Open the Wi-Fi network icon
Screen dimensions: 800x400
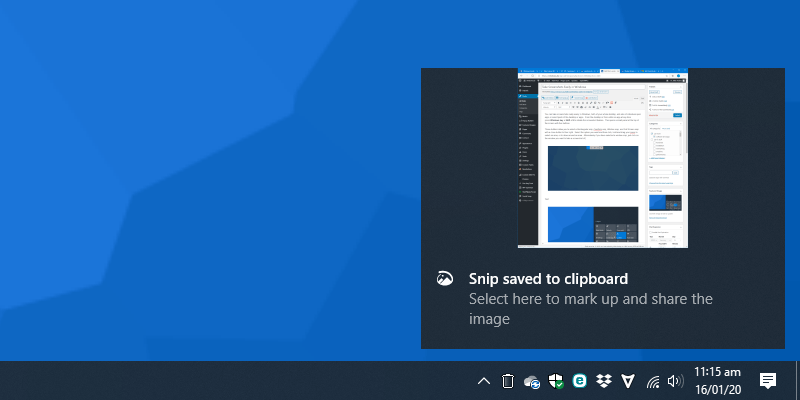click(653, 381)
